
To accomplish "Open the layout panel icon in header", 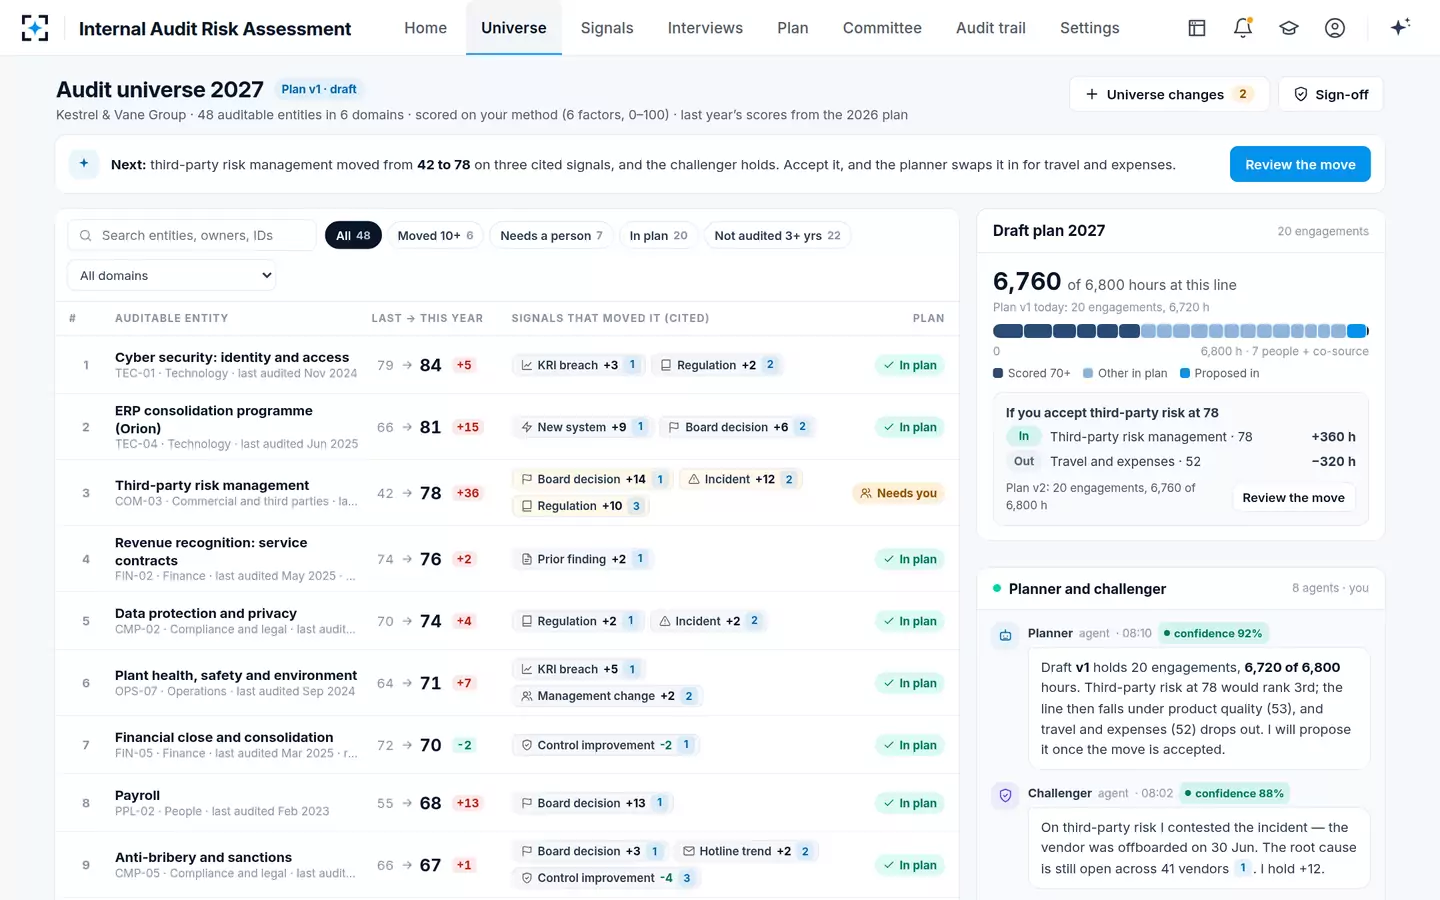I will point(1197,28).
